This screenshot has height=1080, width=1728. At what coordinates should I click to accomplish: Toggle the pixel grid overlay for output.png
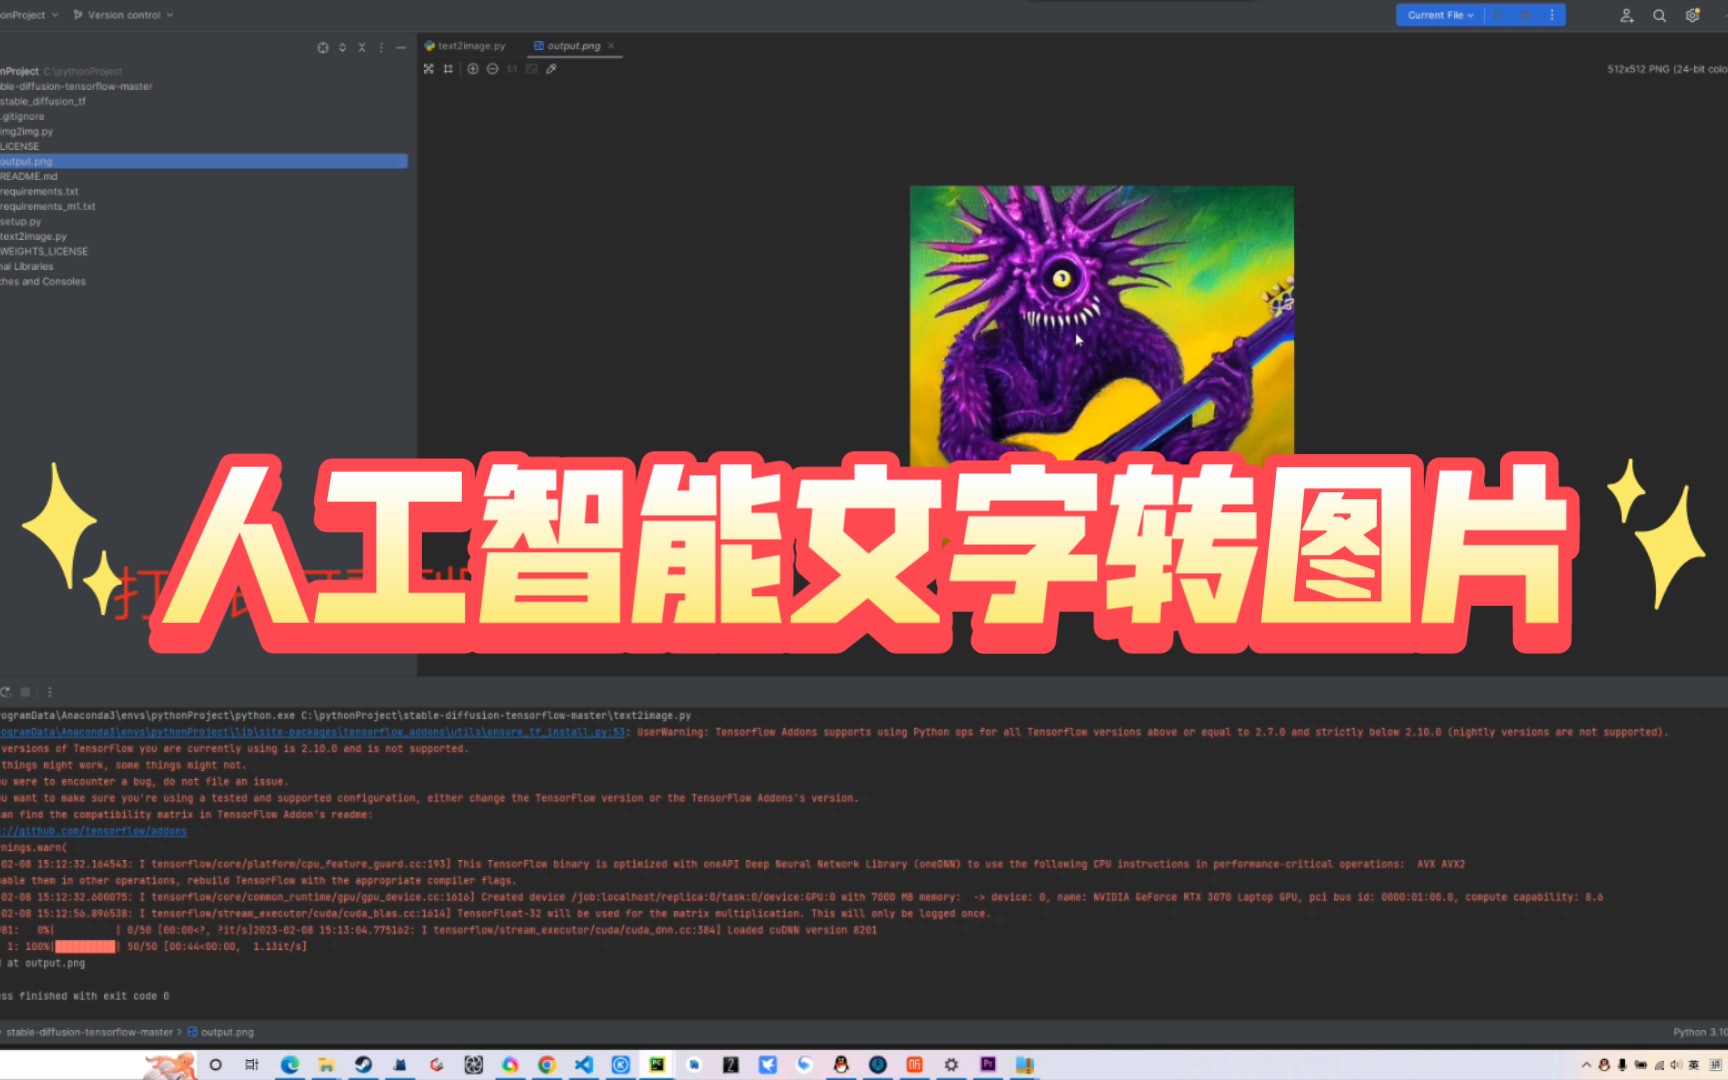coord(448,68)
